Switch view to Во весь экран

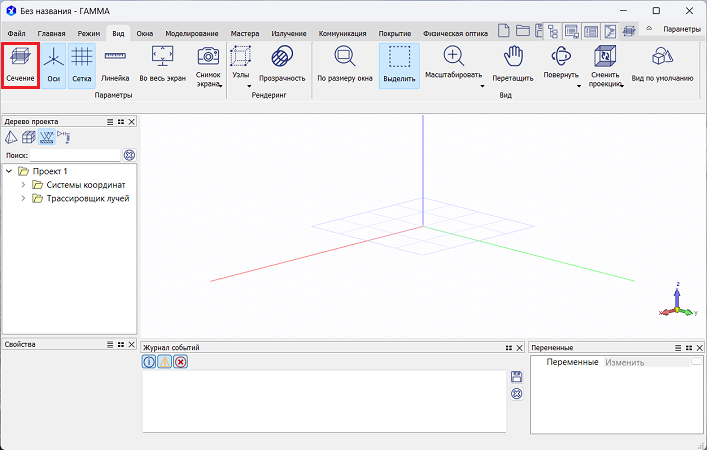[x=161, y=64]
